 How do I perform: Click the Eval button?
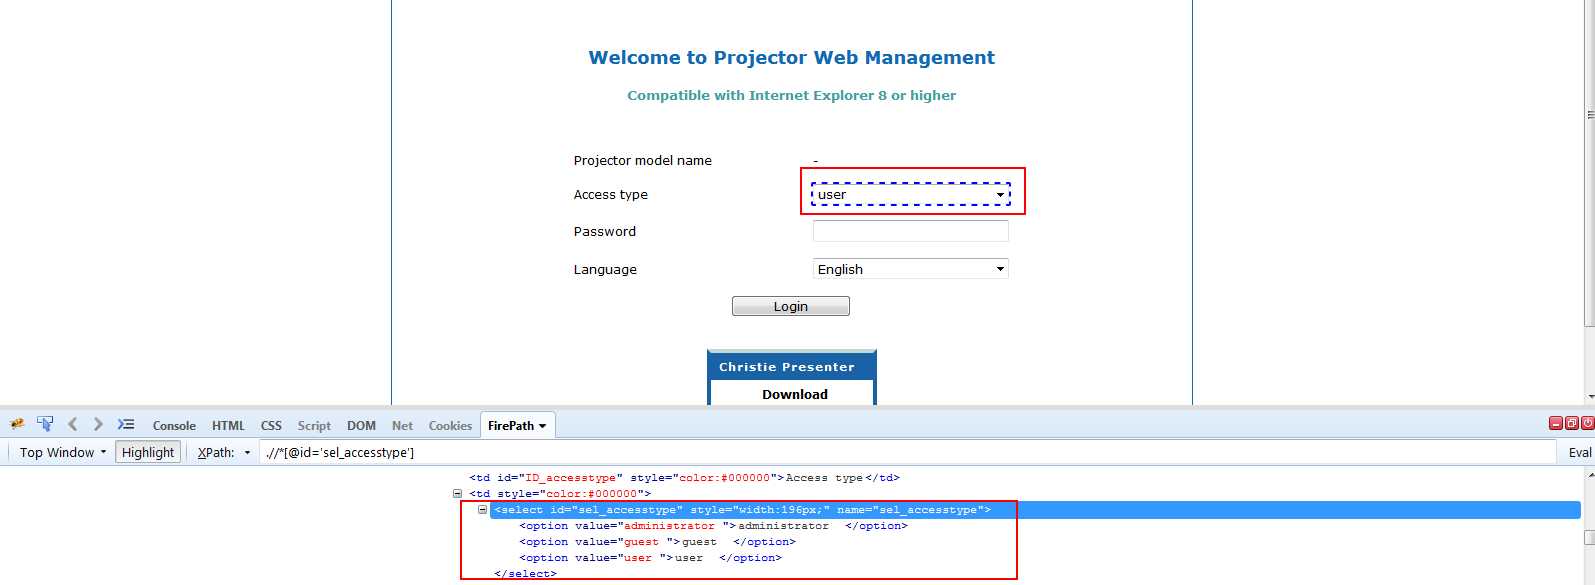[1579, 452]
